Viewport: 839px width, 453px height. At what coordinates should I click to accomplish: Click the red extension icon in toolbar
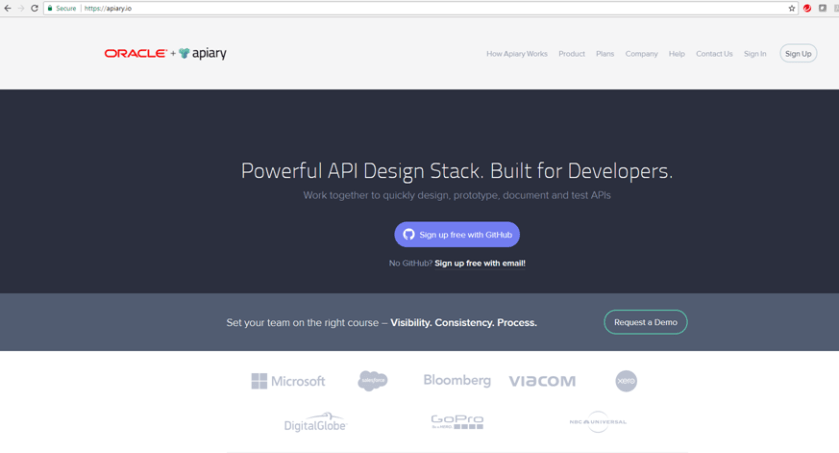(807, 8)
